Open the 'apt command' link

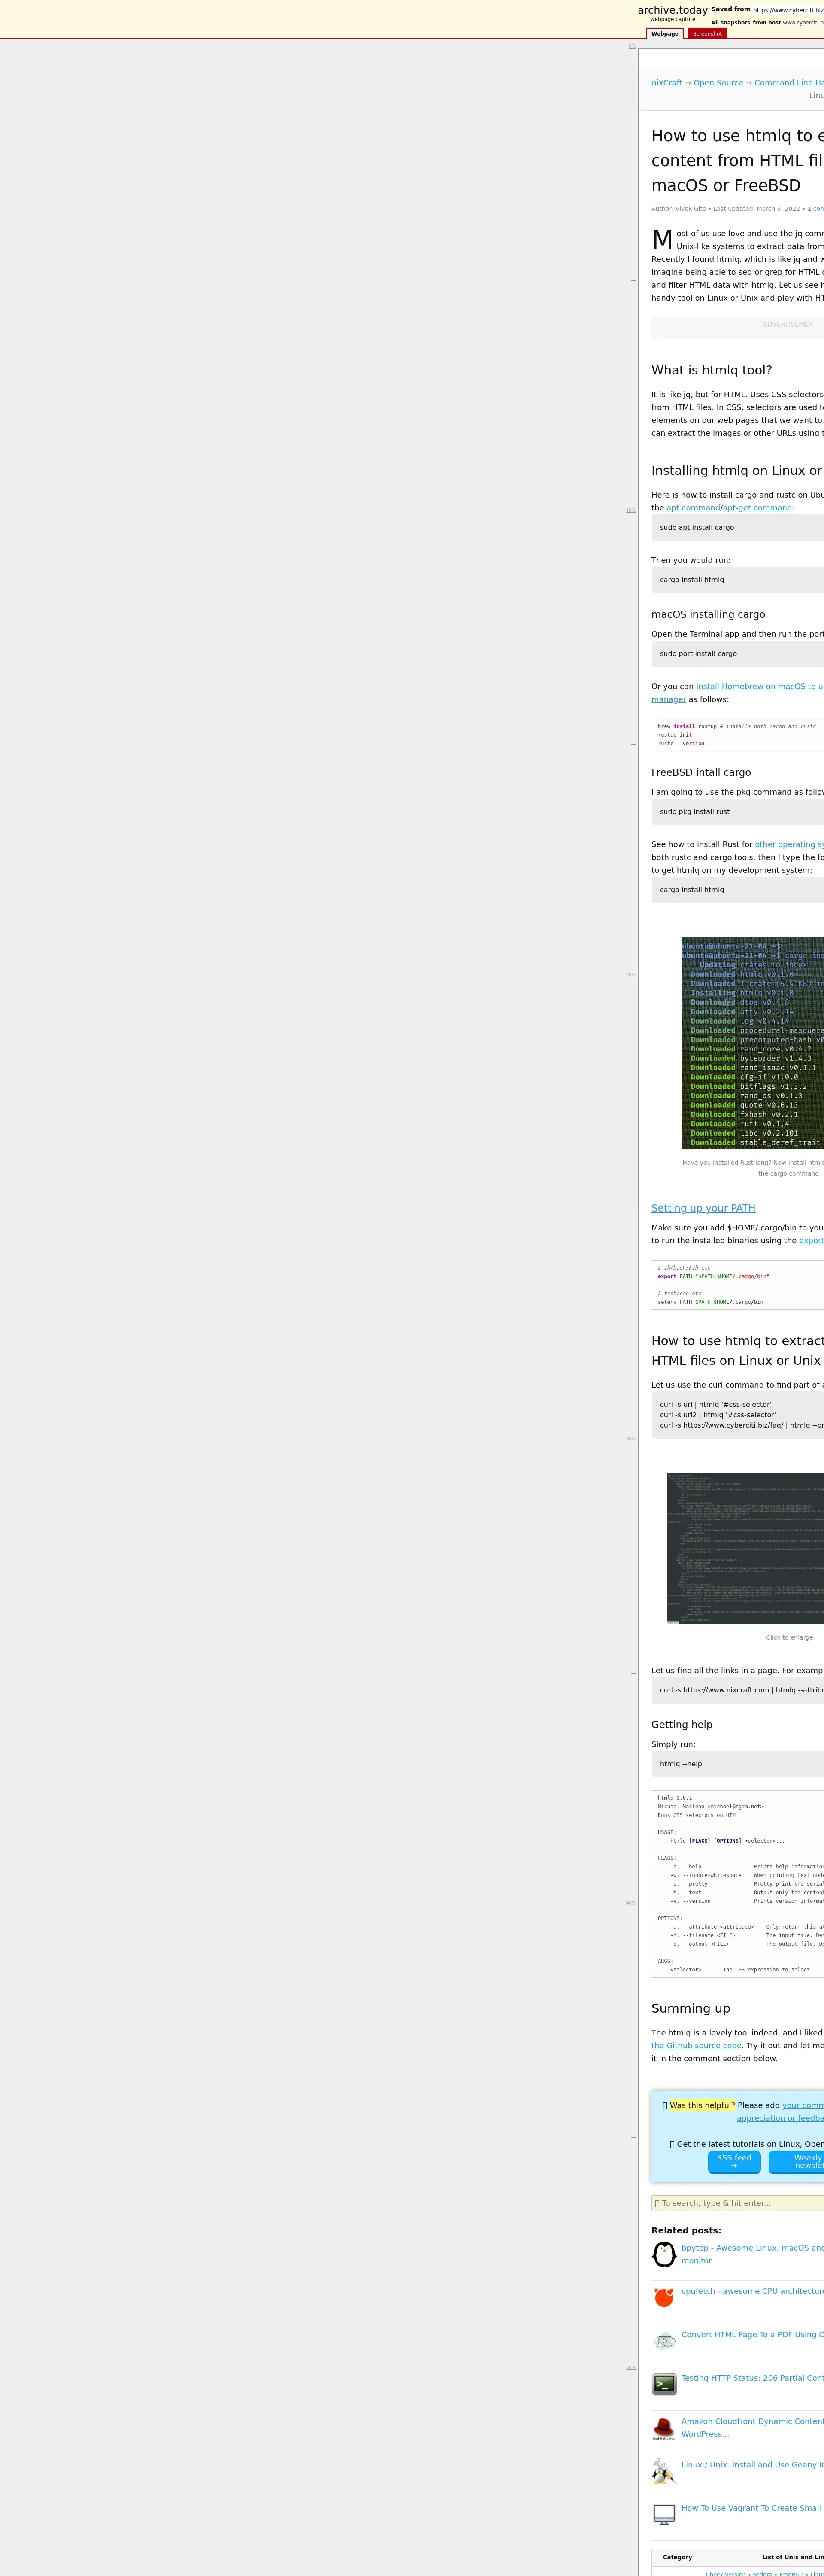coord(693,508)
